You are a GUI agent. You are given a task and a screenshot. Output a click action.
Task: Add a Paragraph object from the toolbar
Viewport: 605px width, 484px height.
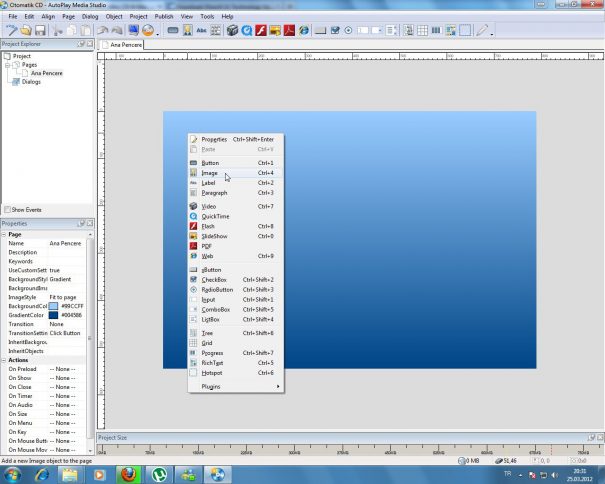click(216, 30)
